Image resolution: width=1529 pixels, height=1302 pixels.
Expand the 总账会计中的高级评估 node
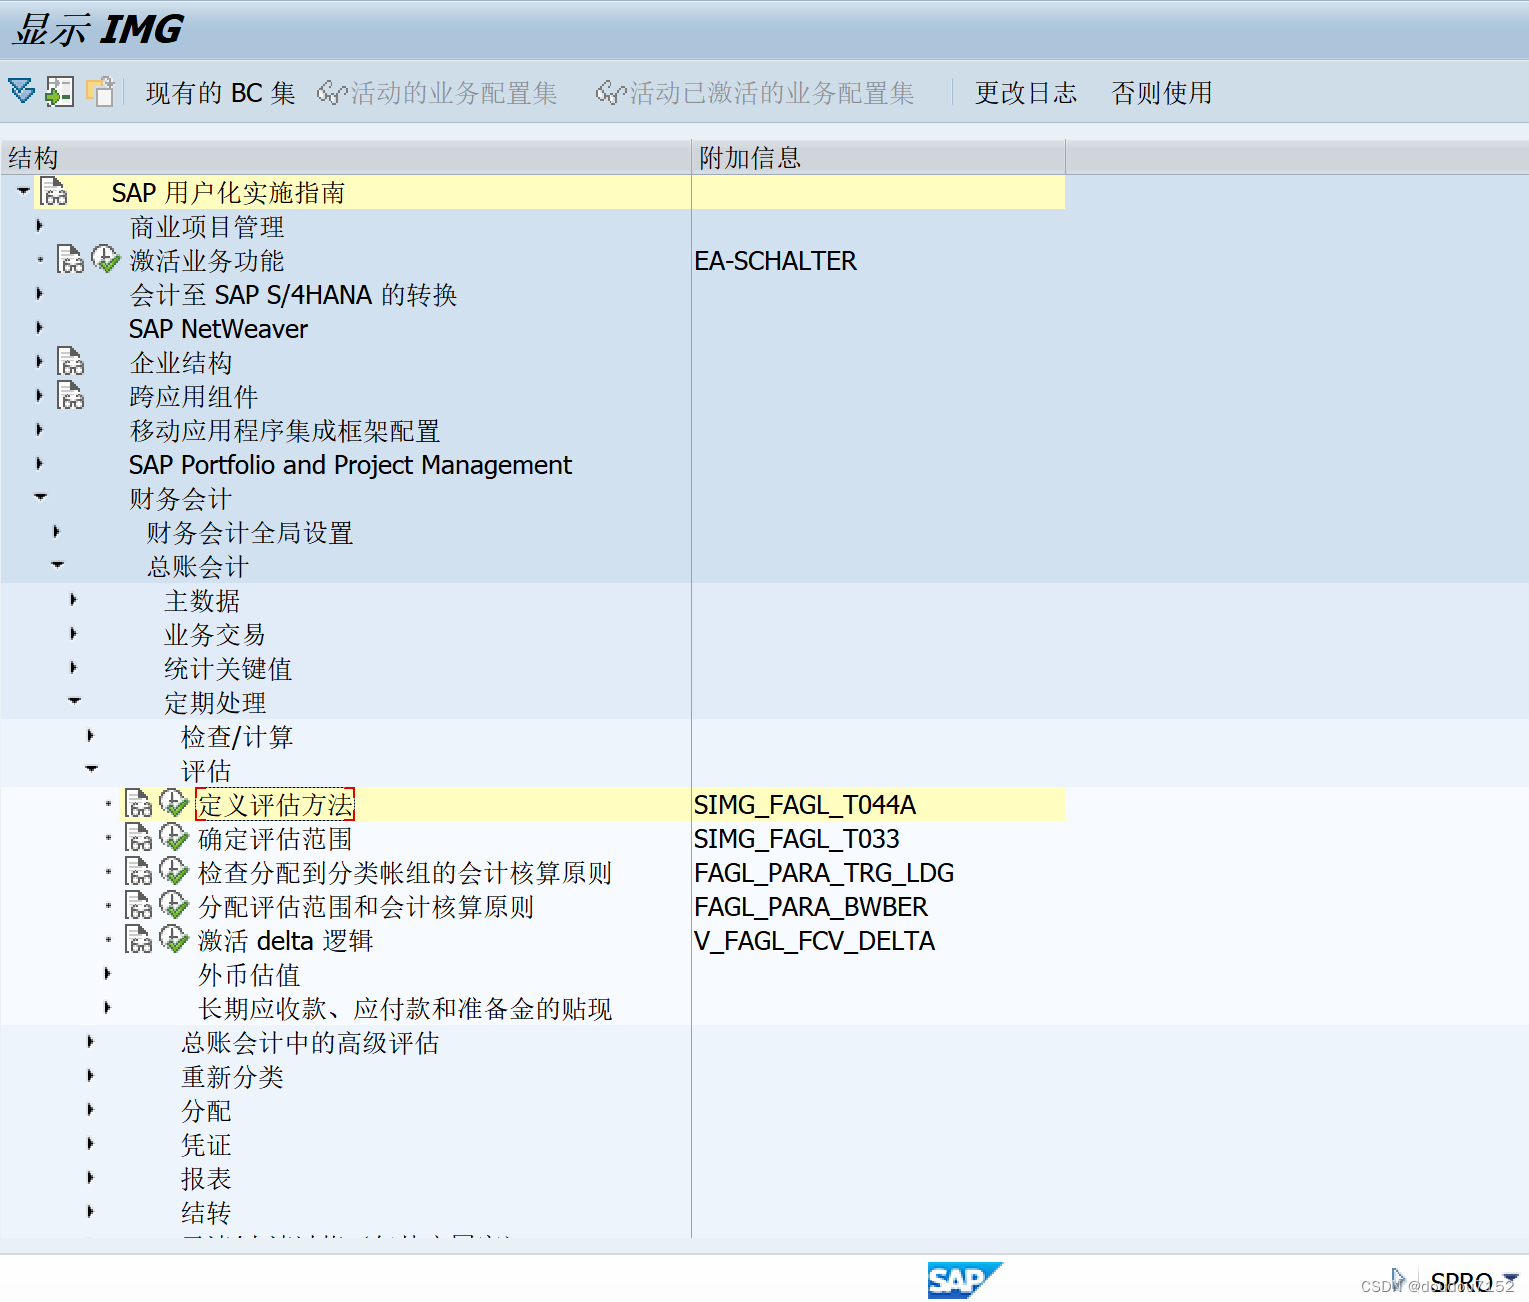(91, 1042)
